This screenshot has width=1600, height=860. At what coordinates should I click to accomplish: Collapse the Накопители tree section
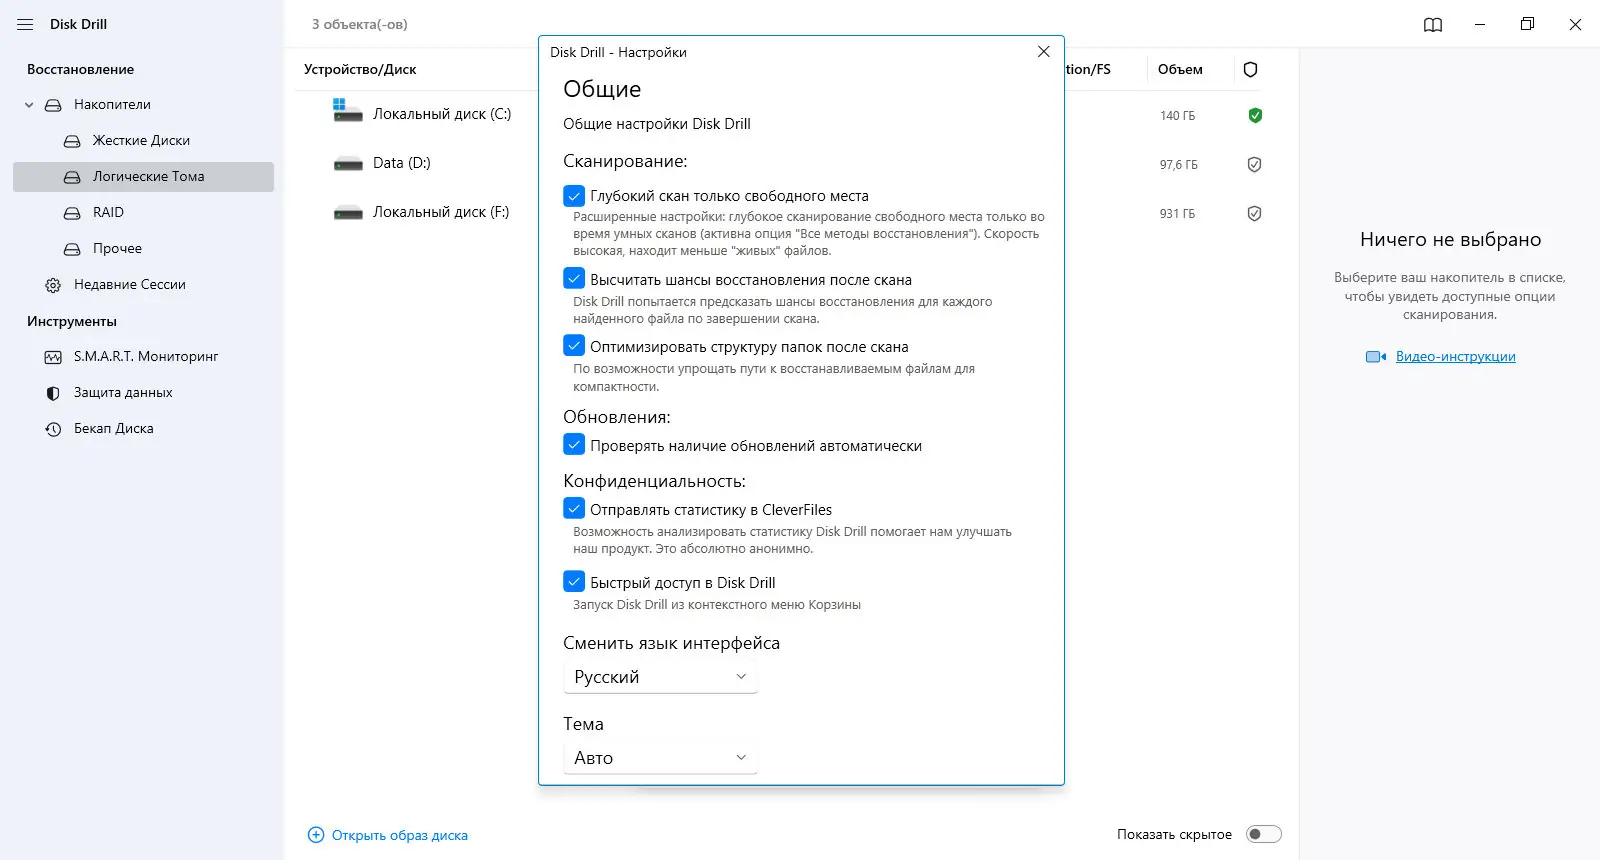coord(29,105)
